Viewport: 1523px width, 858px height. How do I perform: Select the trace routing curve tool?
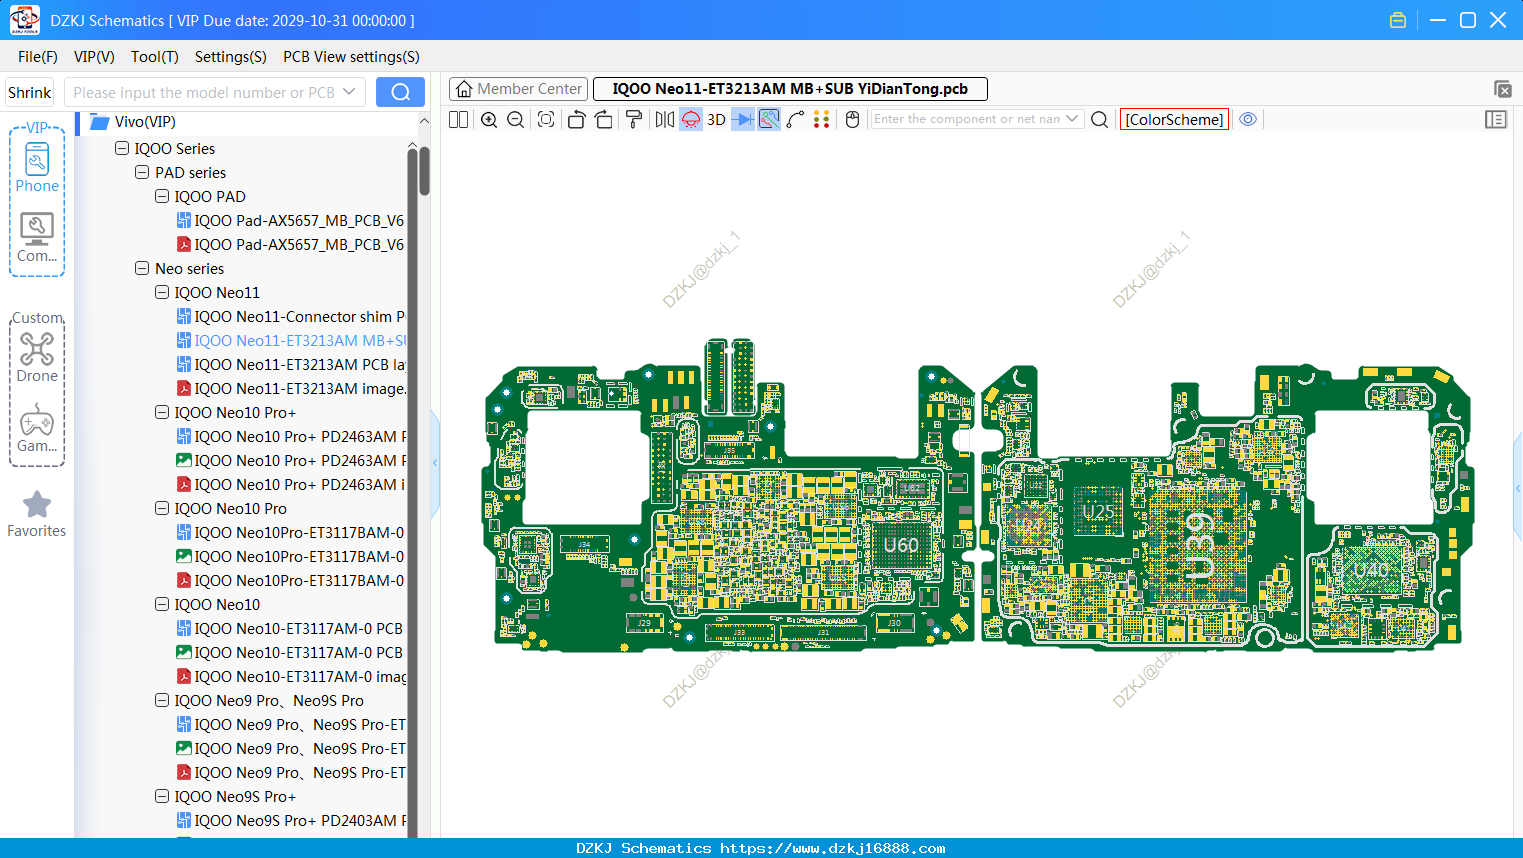click(x=796, y=120)
